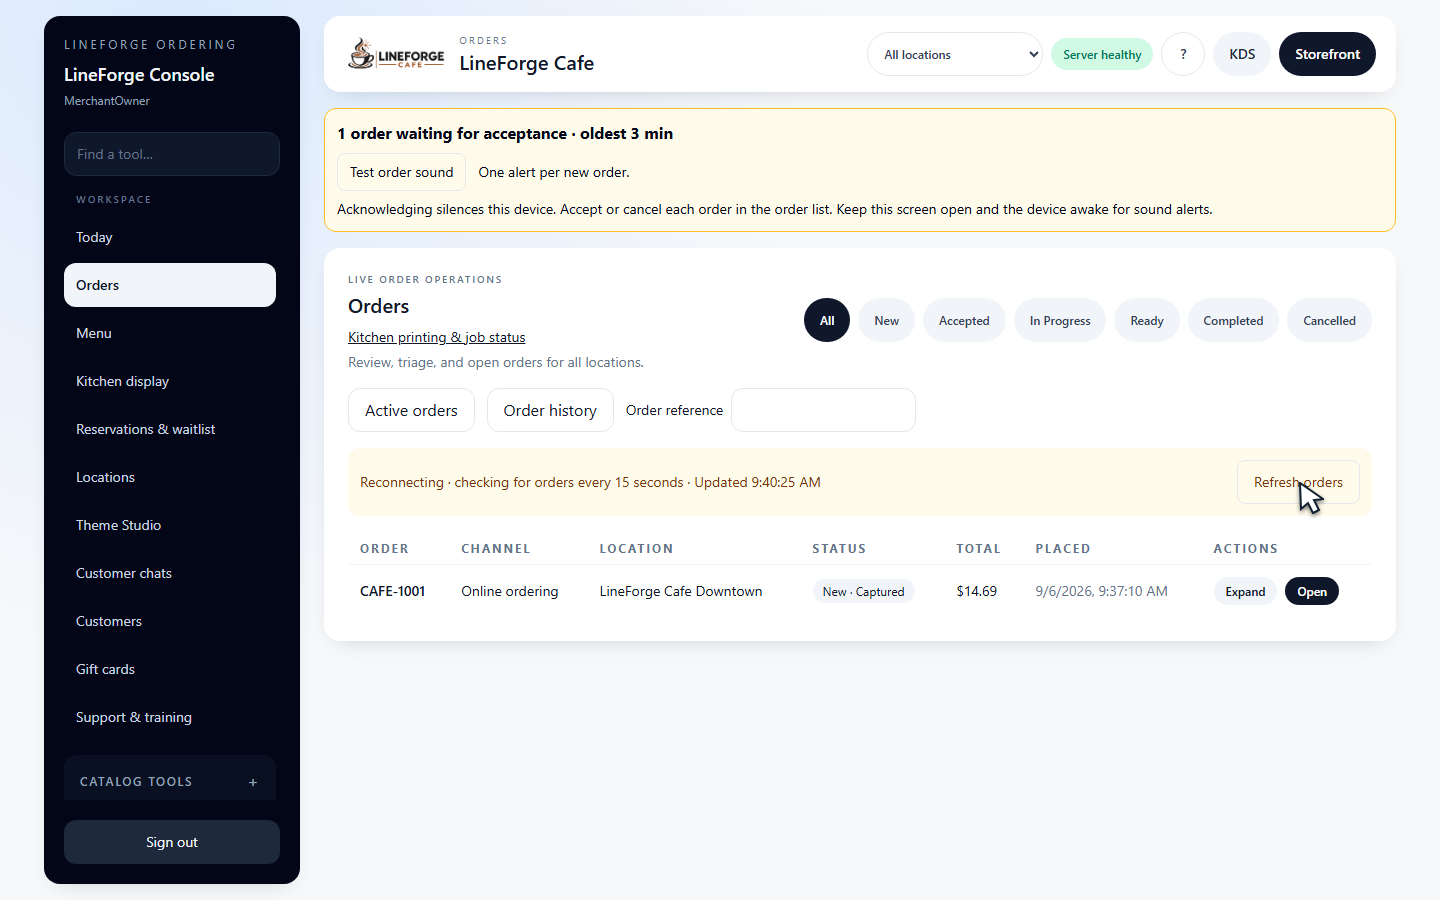Open the help question mark button
Image resolution: width=1440 pixels, height=900 pixels.
[x=1183, y=54]
